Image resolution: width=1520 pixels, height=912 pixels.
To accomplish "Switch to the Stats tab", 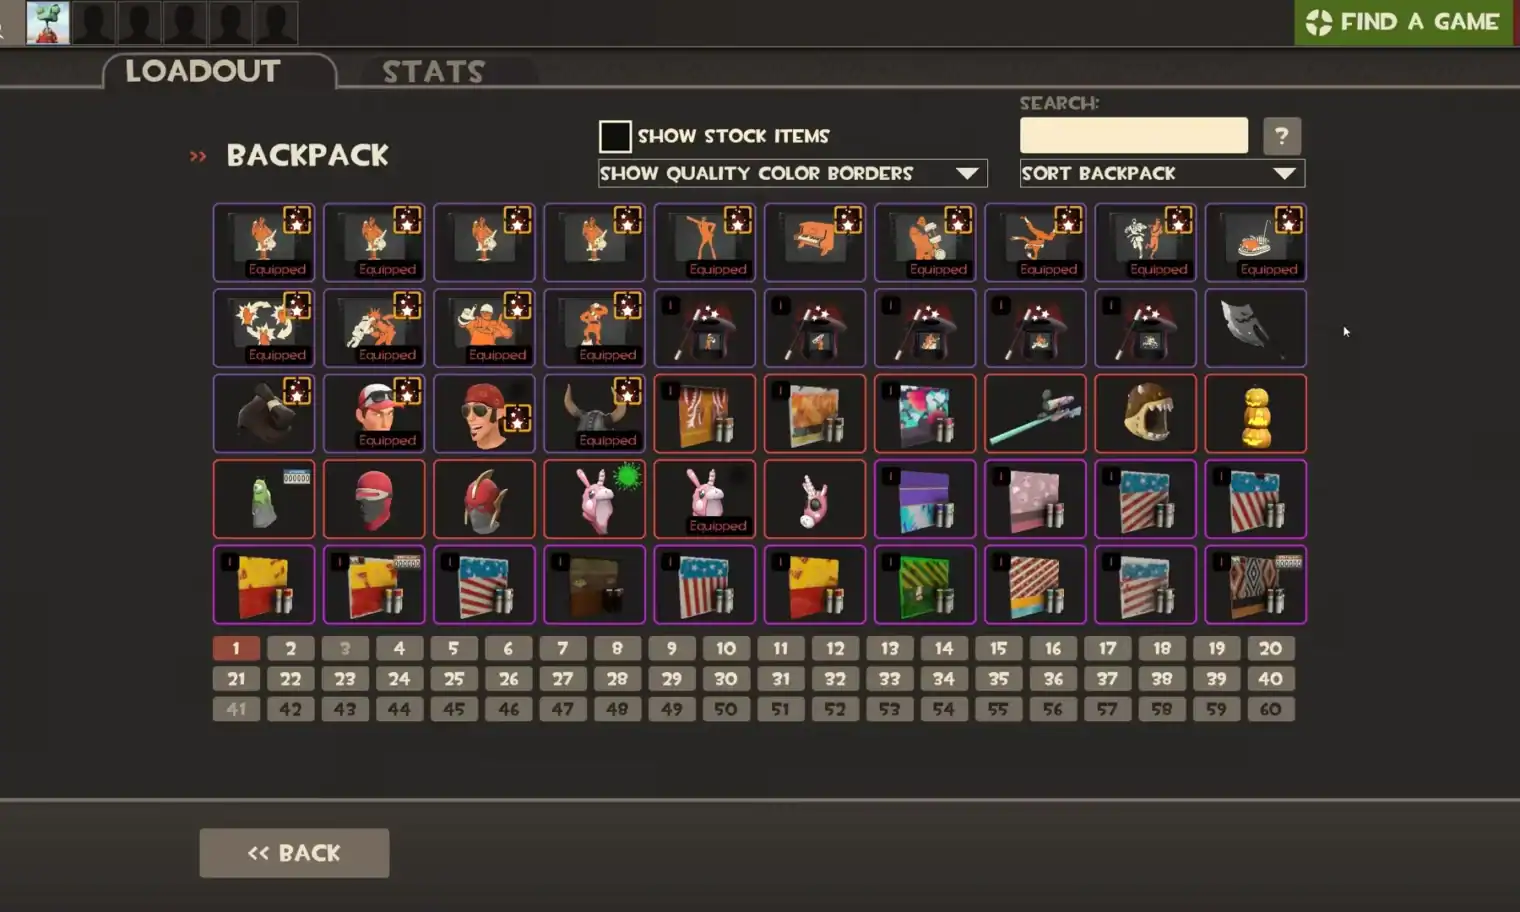I will coord(434,71).
